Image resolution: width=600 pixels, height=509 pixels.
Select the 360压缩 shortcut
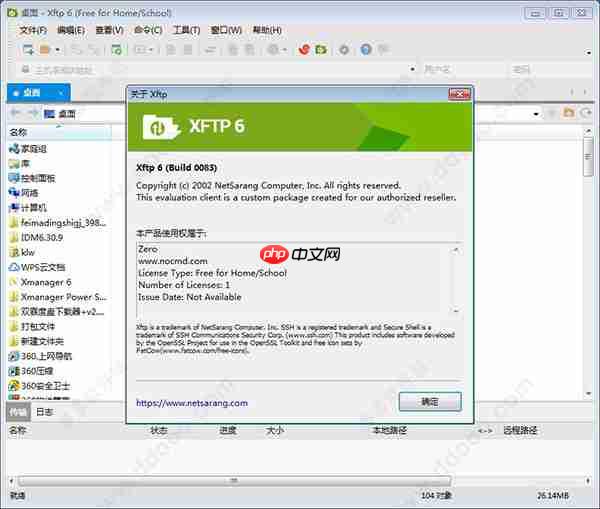(x=31, y=371)
